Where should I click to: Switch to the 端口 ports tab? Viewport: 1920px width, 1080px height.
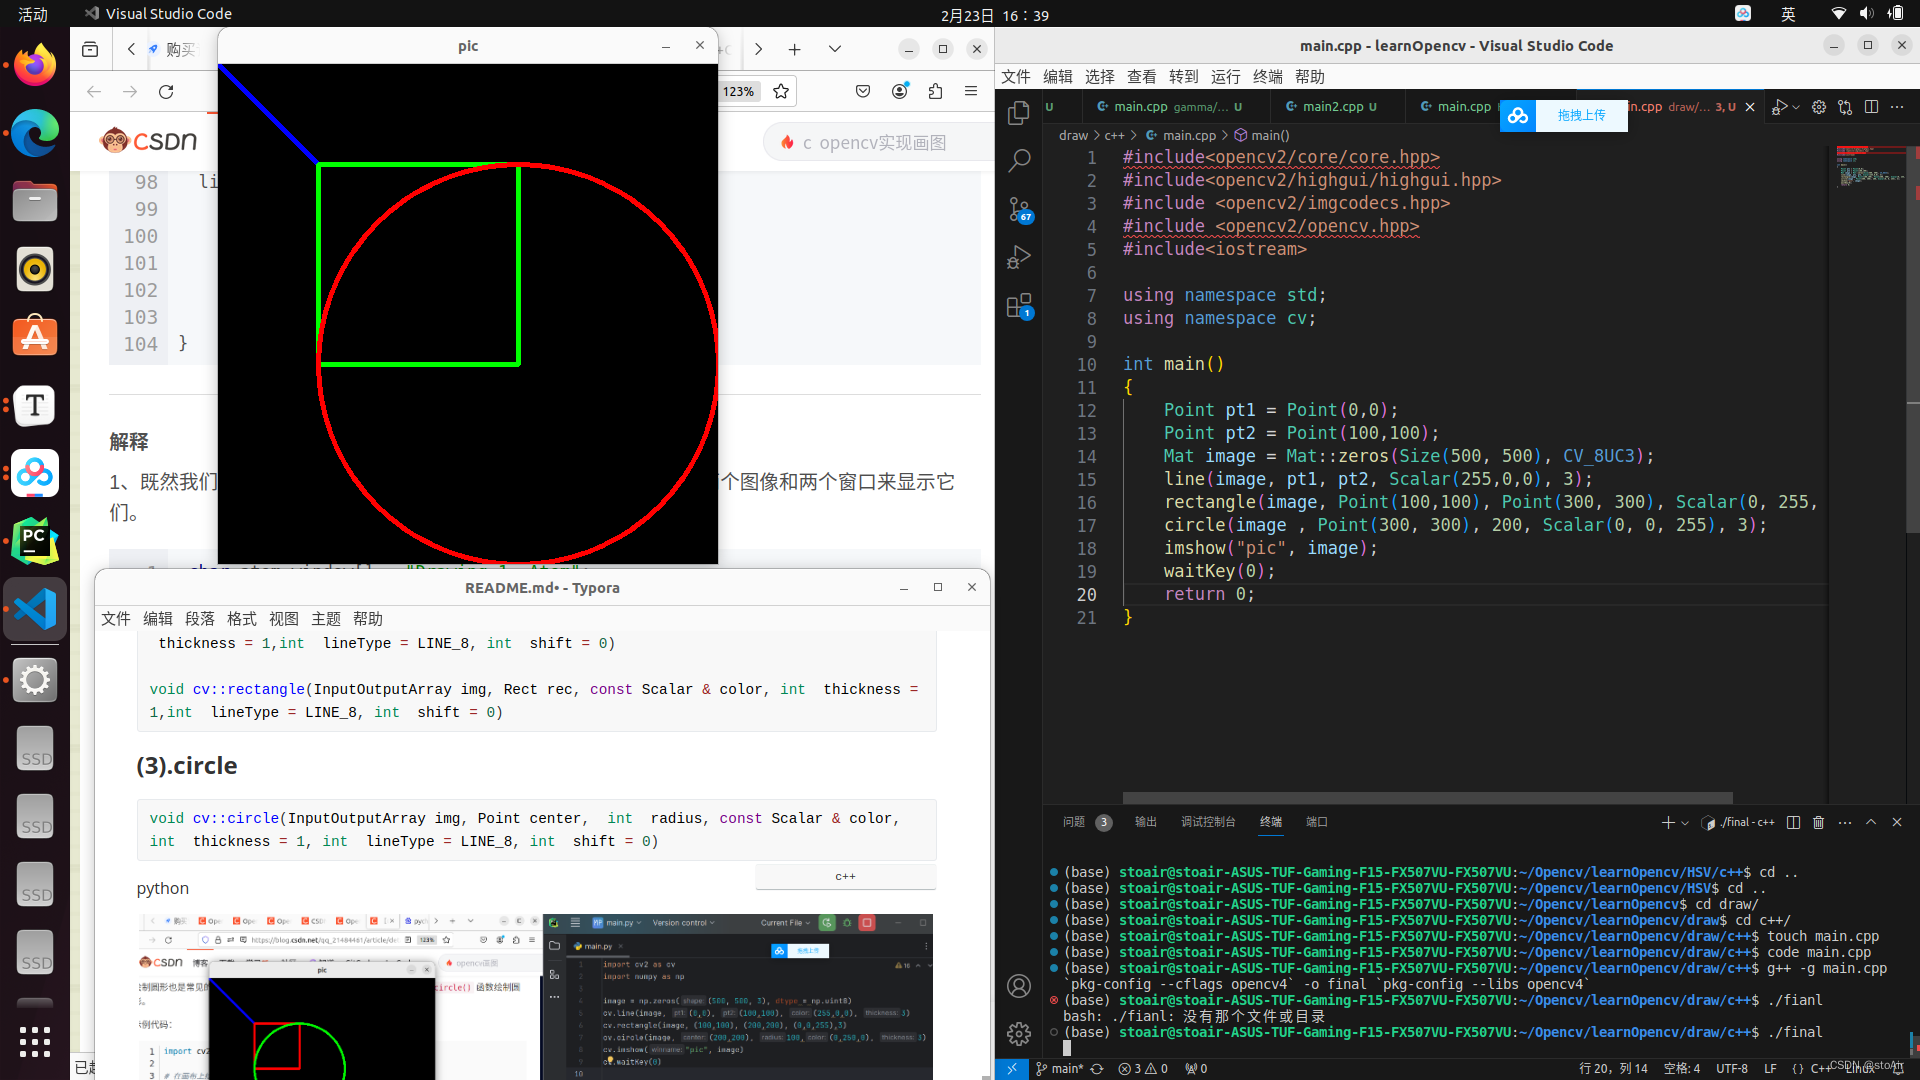tap(1317, 822)
